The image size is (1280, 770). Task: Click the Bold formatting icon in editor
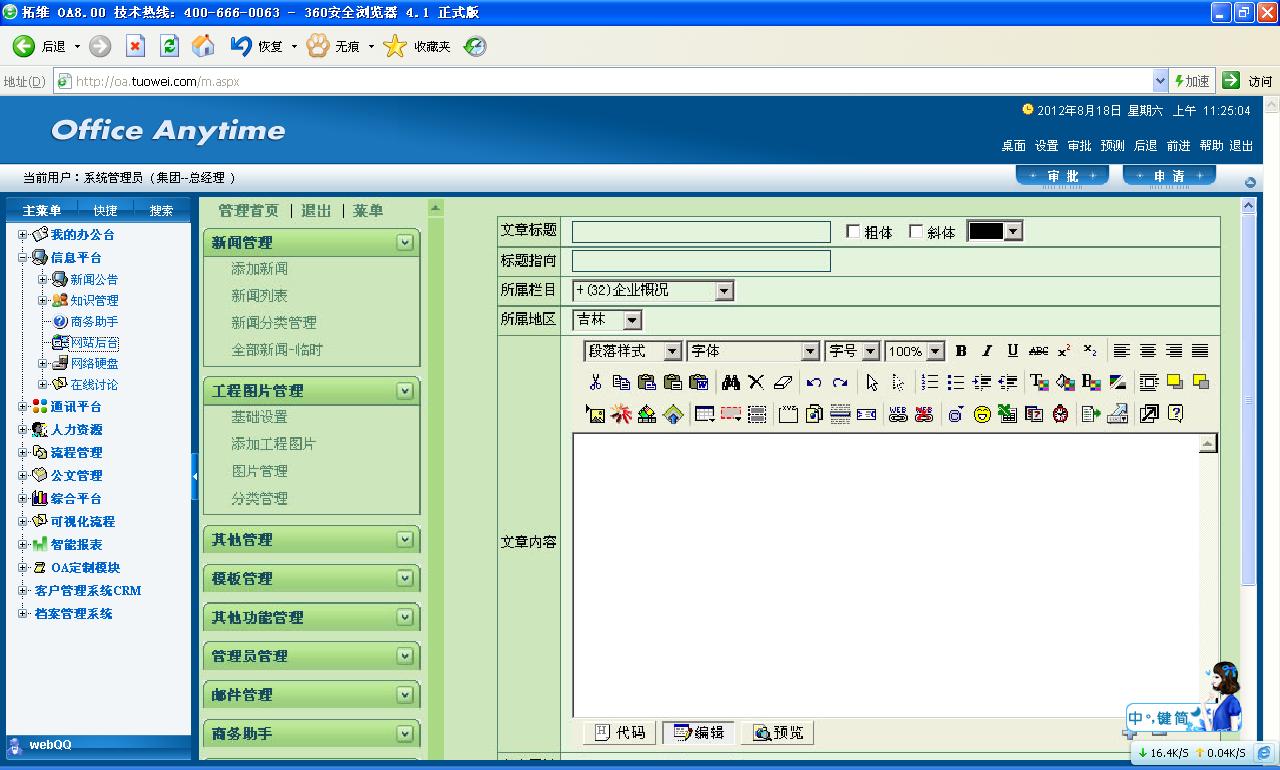961,351
